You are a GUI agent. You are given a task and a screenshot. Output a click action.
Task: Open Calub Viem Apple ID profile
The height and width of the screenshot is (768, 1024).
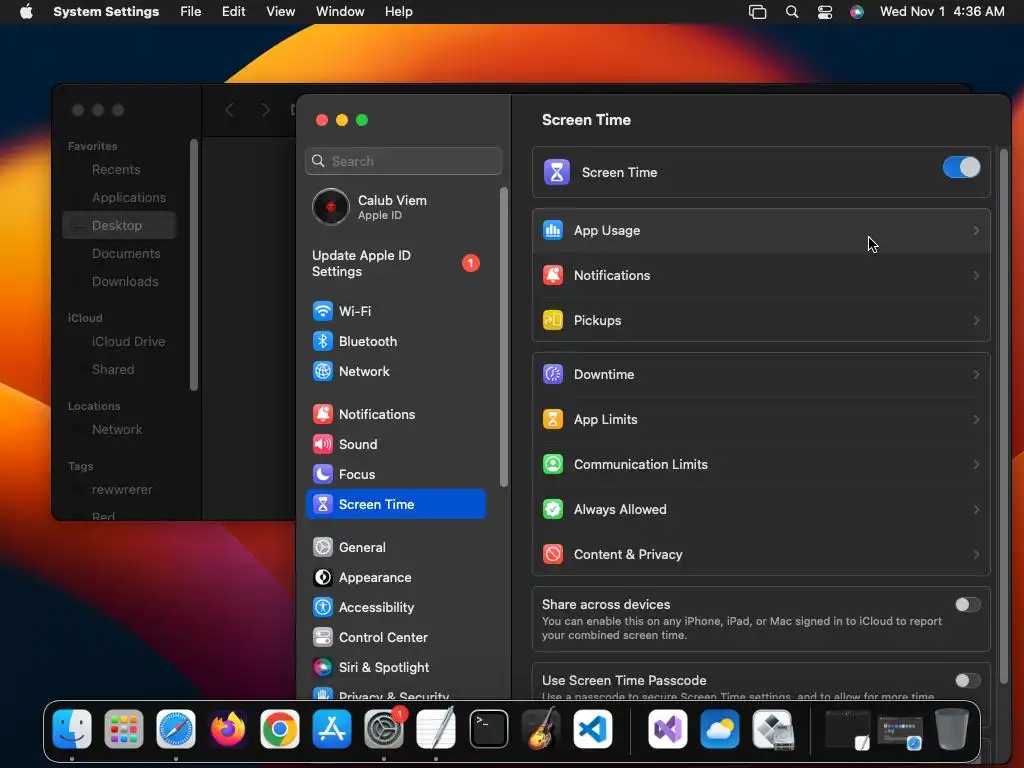pos(396,207)
